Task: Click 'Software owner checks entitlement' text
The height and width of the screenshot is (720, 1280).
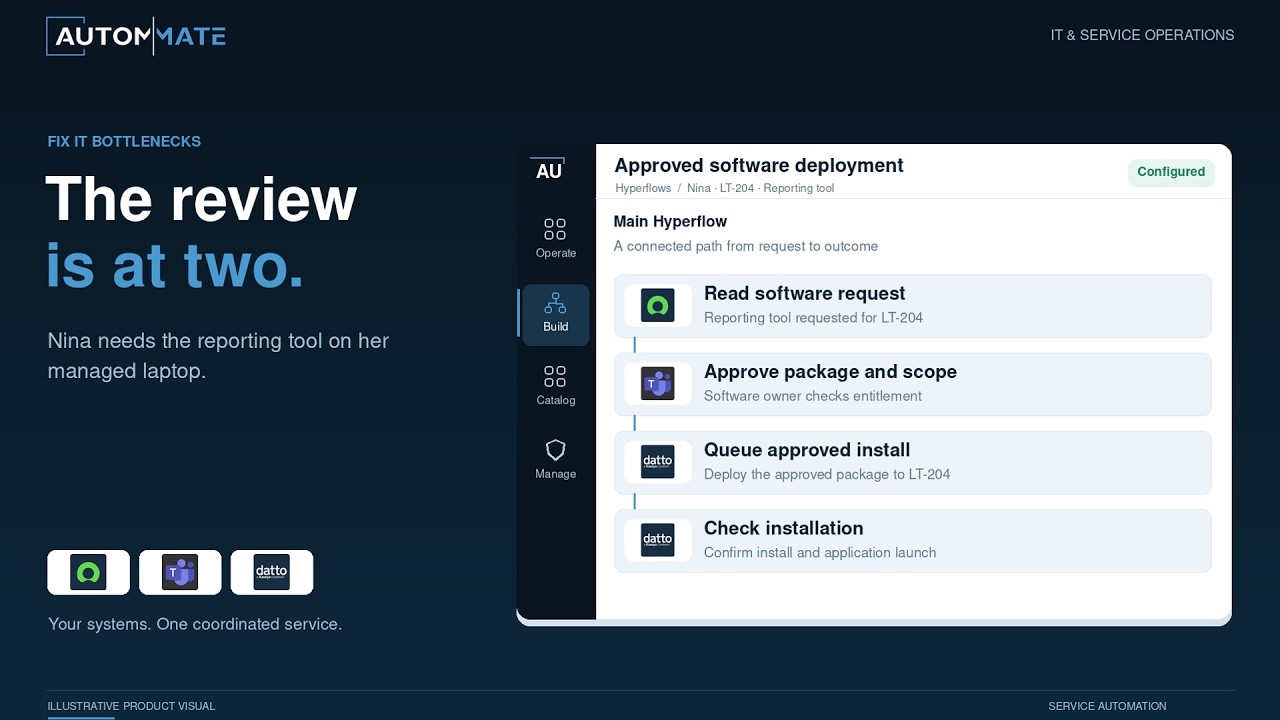Action: (813, 396)
